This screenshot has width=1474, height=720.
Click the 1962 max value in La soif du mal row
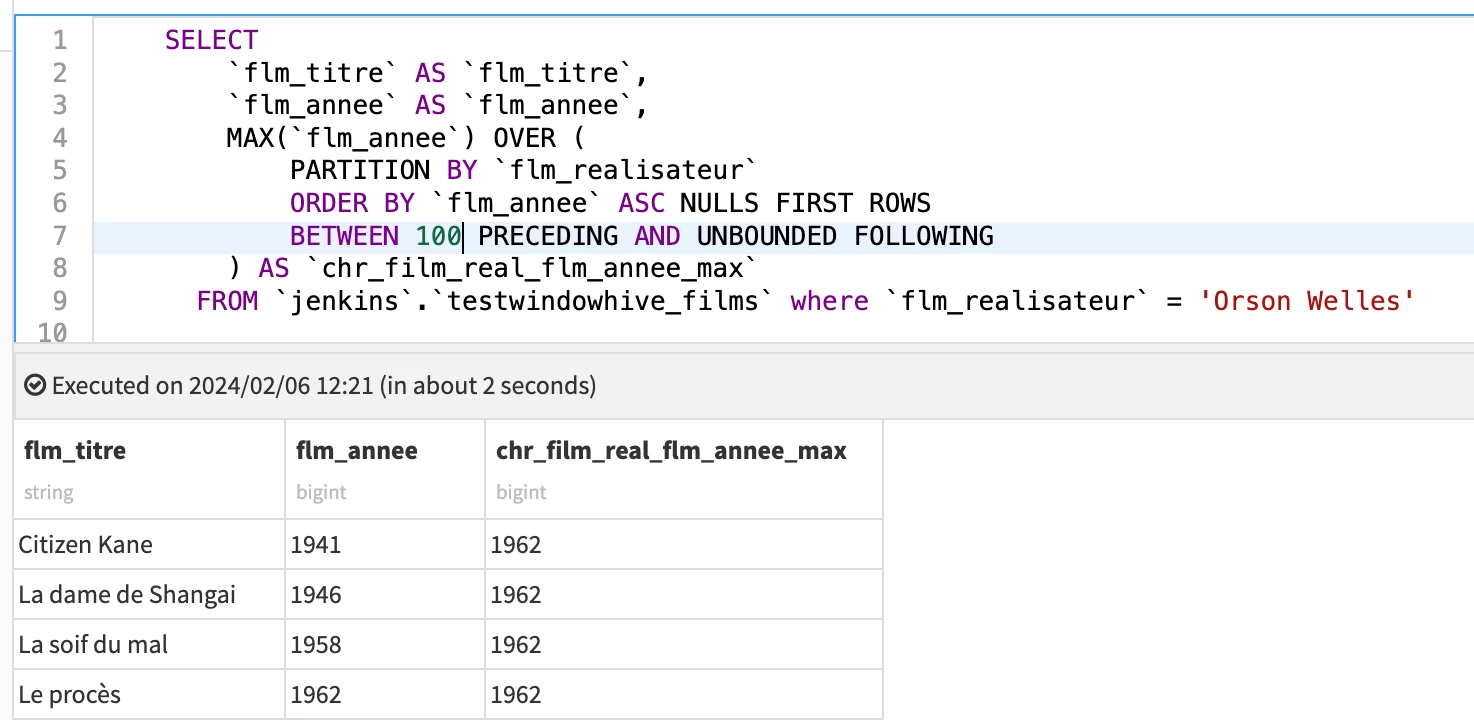click(x=684, y=645)
